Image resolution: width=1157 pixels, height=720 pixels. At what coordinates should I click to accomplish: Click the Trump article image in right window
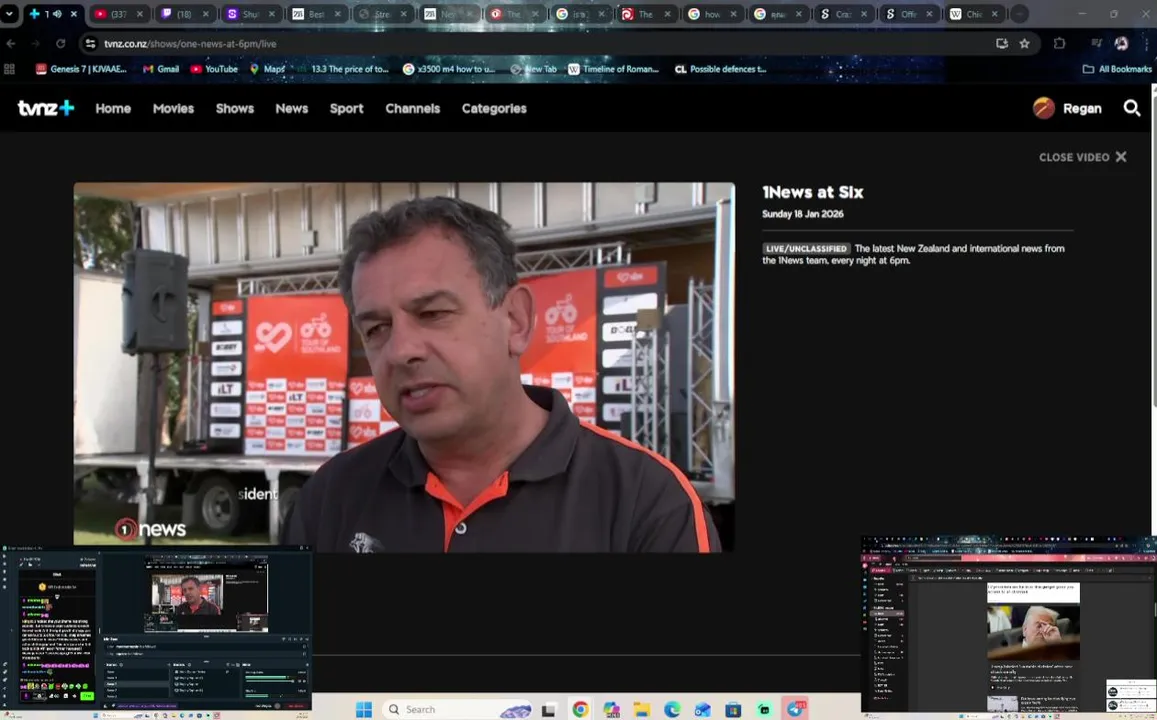pyautogui.click(x=1033, y=631)
